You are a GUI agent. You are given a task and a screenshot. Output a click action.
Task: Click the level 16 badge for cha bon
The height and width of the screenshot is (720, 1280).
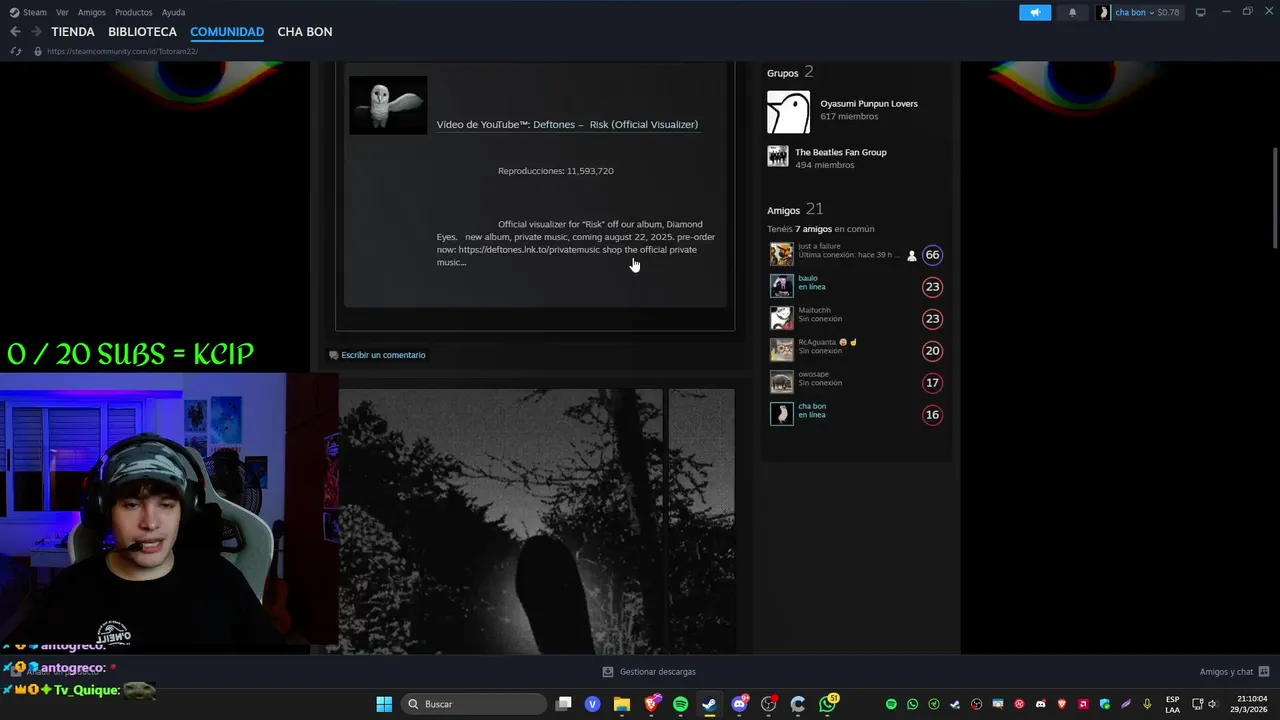(932, 415)
